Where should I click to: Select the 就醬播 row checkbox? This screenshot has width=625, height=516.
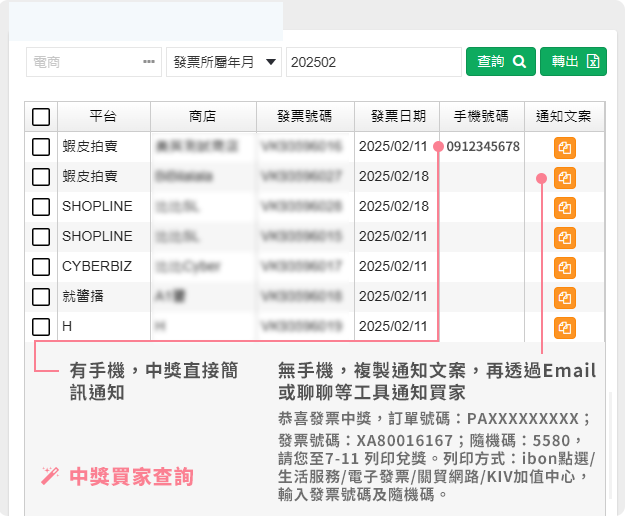41,297
